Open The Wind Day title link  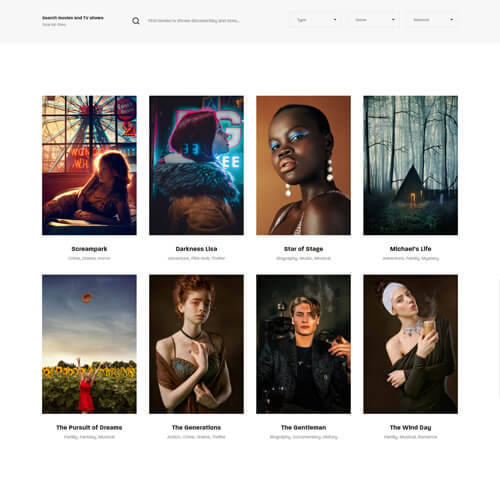[410, 427]
